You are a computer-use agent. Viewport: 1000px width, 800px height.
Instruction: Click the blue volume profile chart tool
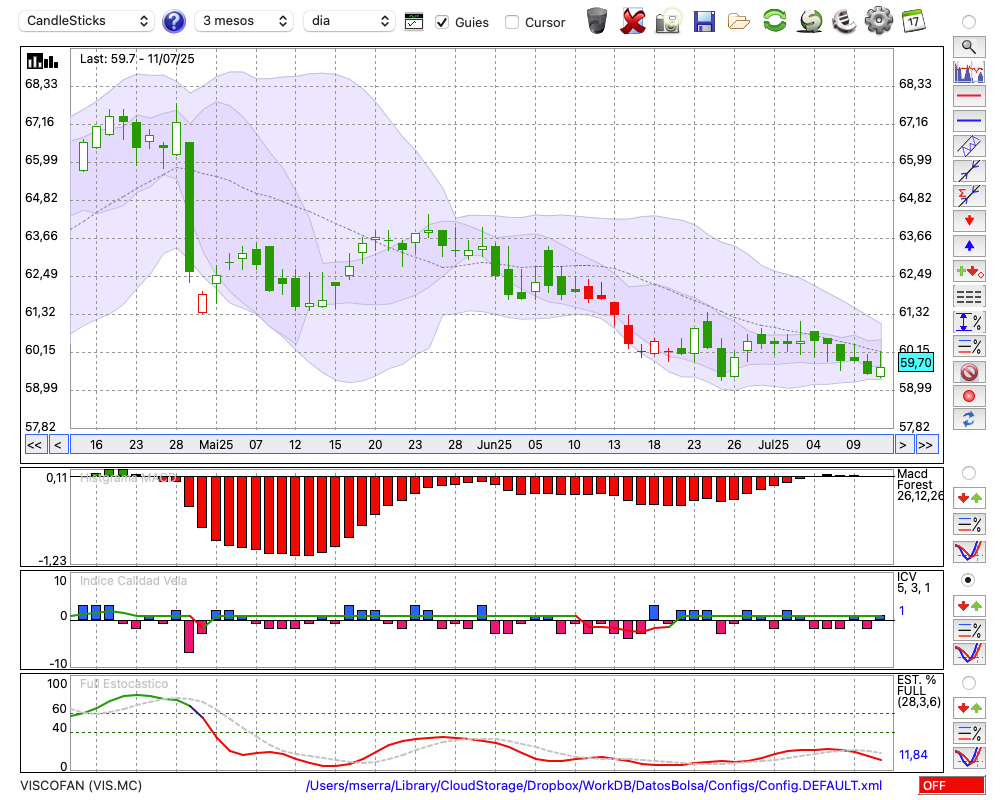(969, 71)
